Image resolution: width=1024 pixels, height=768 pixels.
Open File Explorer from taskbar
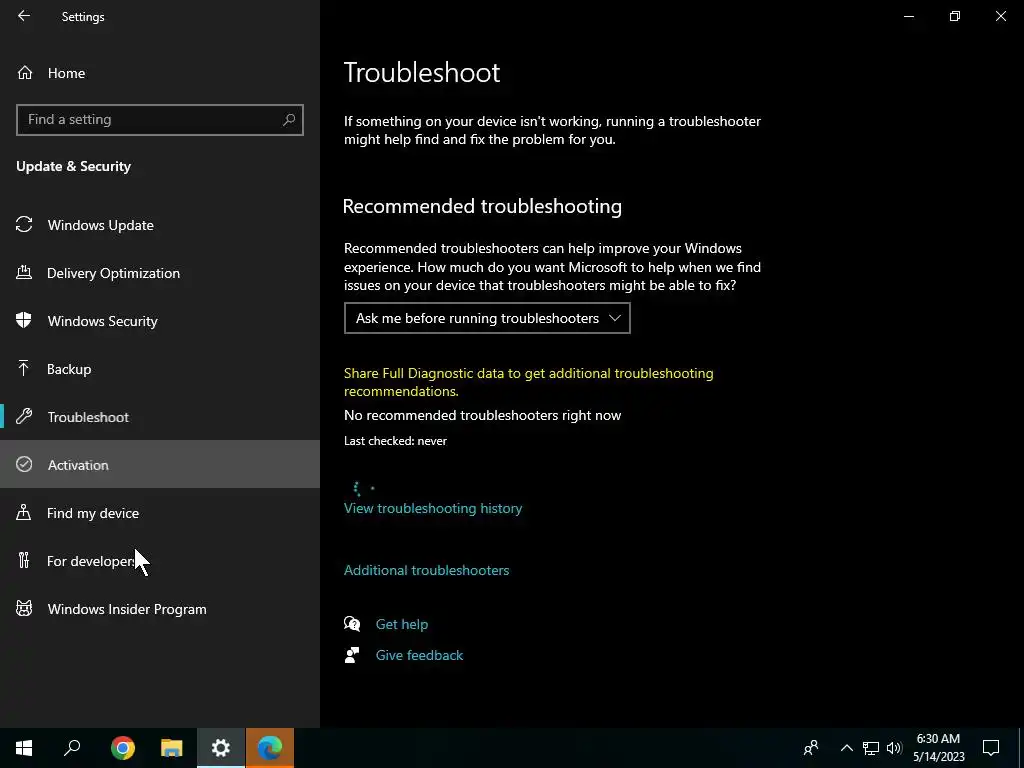pos(172,748)
